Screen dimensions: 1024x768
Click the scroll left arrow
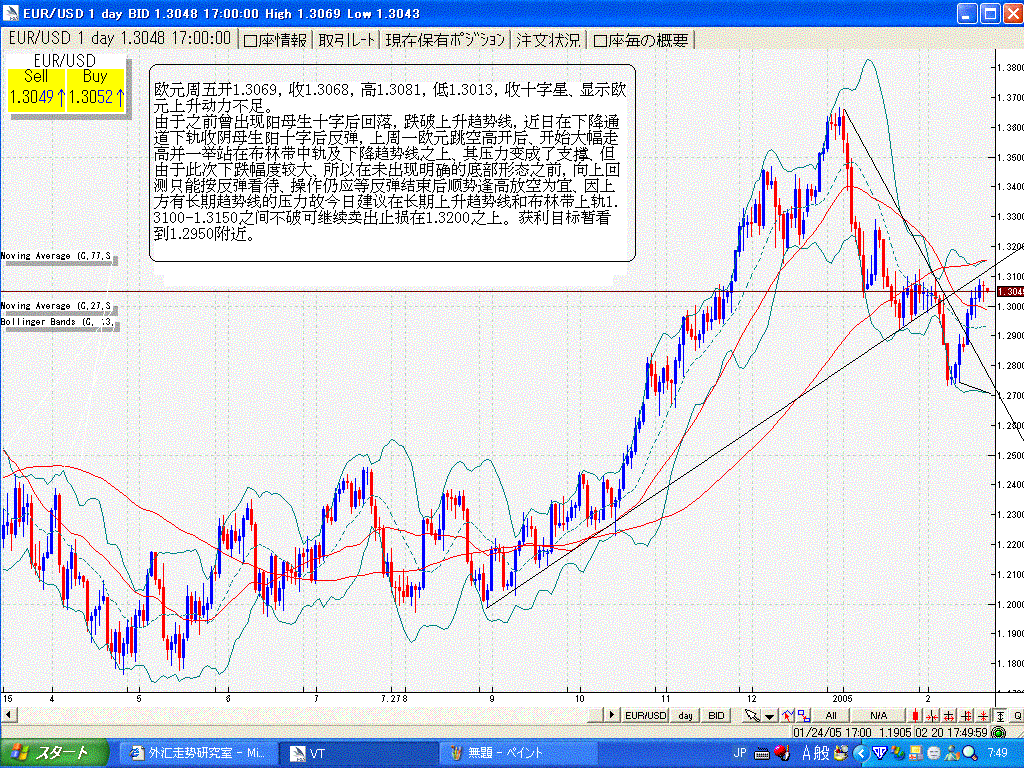7,715
